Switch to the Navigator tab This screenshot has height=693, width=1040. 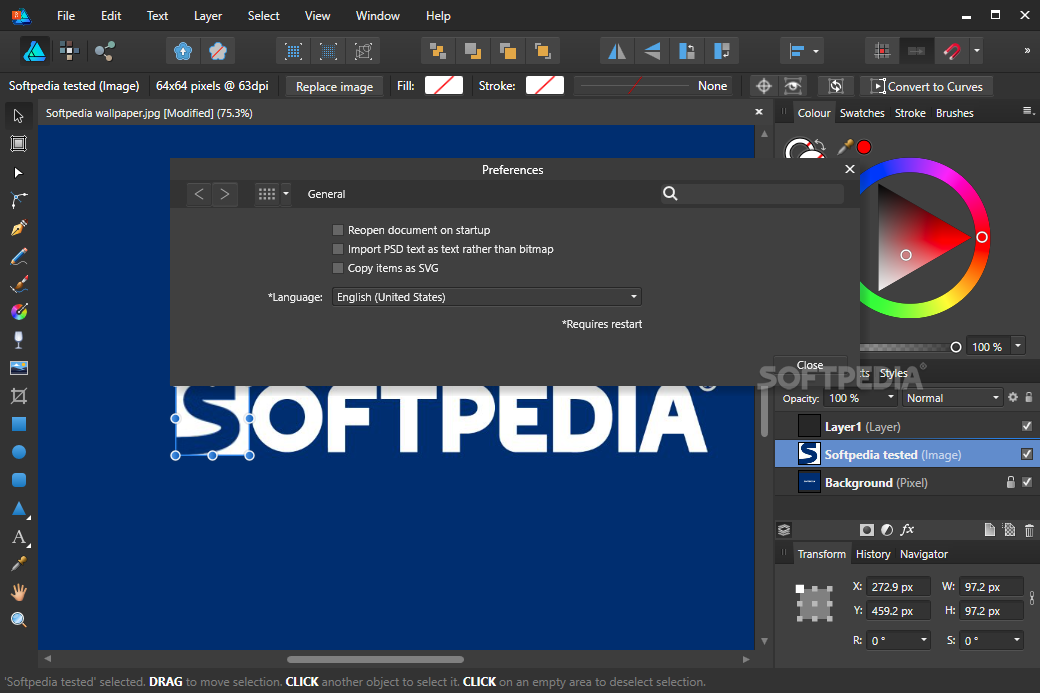click(923, 554)
